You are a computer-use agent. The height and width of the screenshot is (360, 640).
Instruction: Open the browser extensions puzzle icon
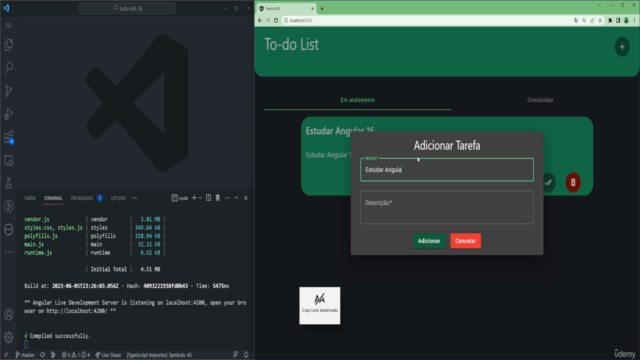pyautogui.click(x=610, y=20)
